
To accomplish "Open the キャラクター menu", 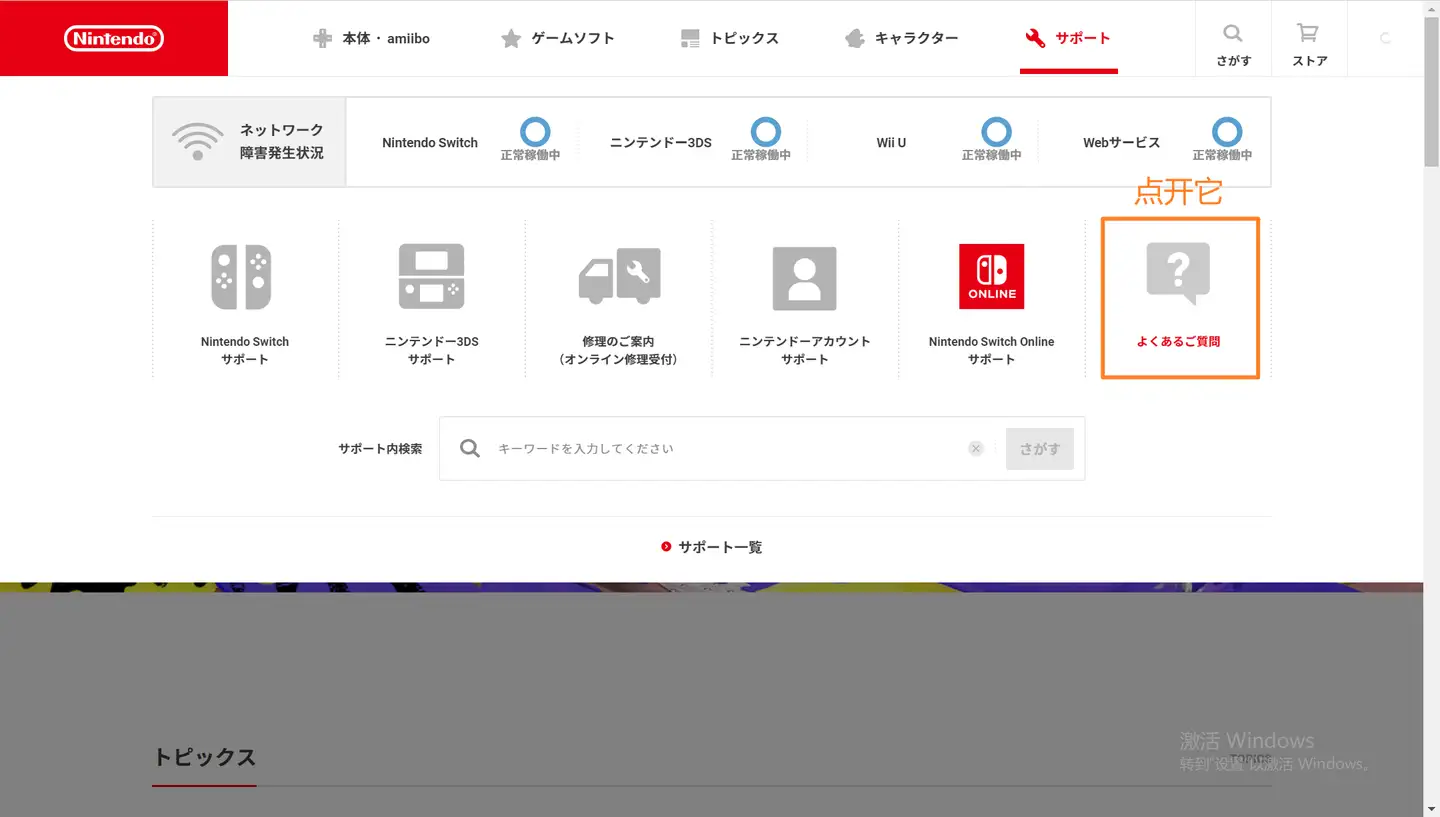I will point(901,38).
